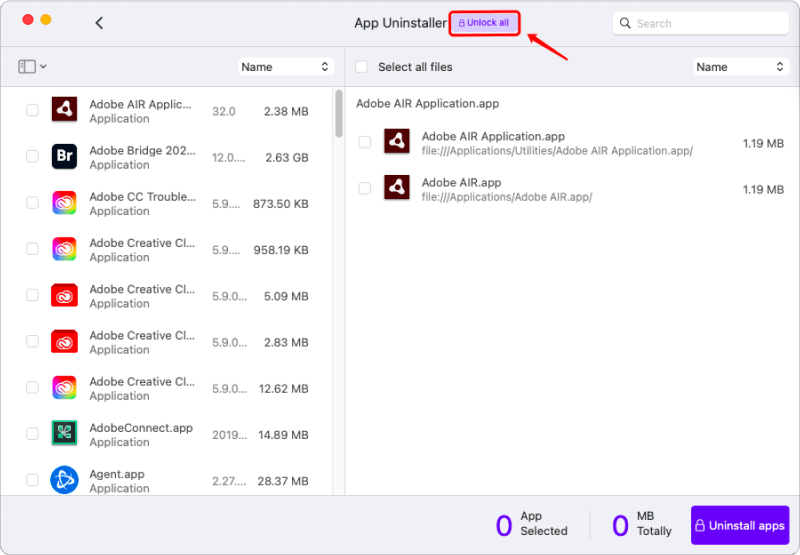800x555 pixels.
Task: Click the 2.63 GB size value
Action: coord(287,158)
